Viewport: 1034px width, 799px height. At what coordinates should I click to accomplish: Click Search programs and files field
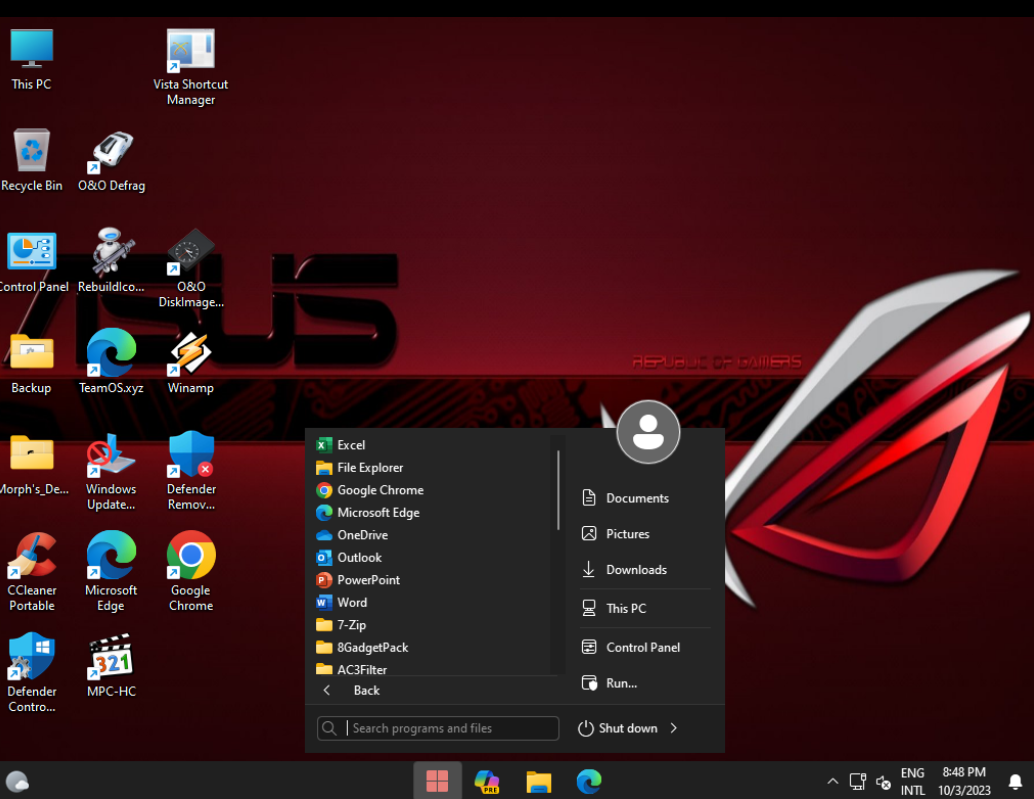click(438, 728)
